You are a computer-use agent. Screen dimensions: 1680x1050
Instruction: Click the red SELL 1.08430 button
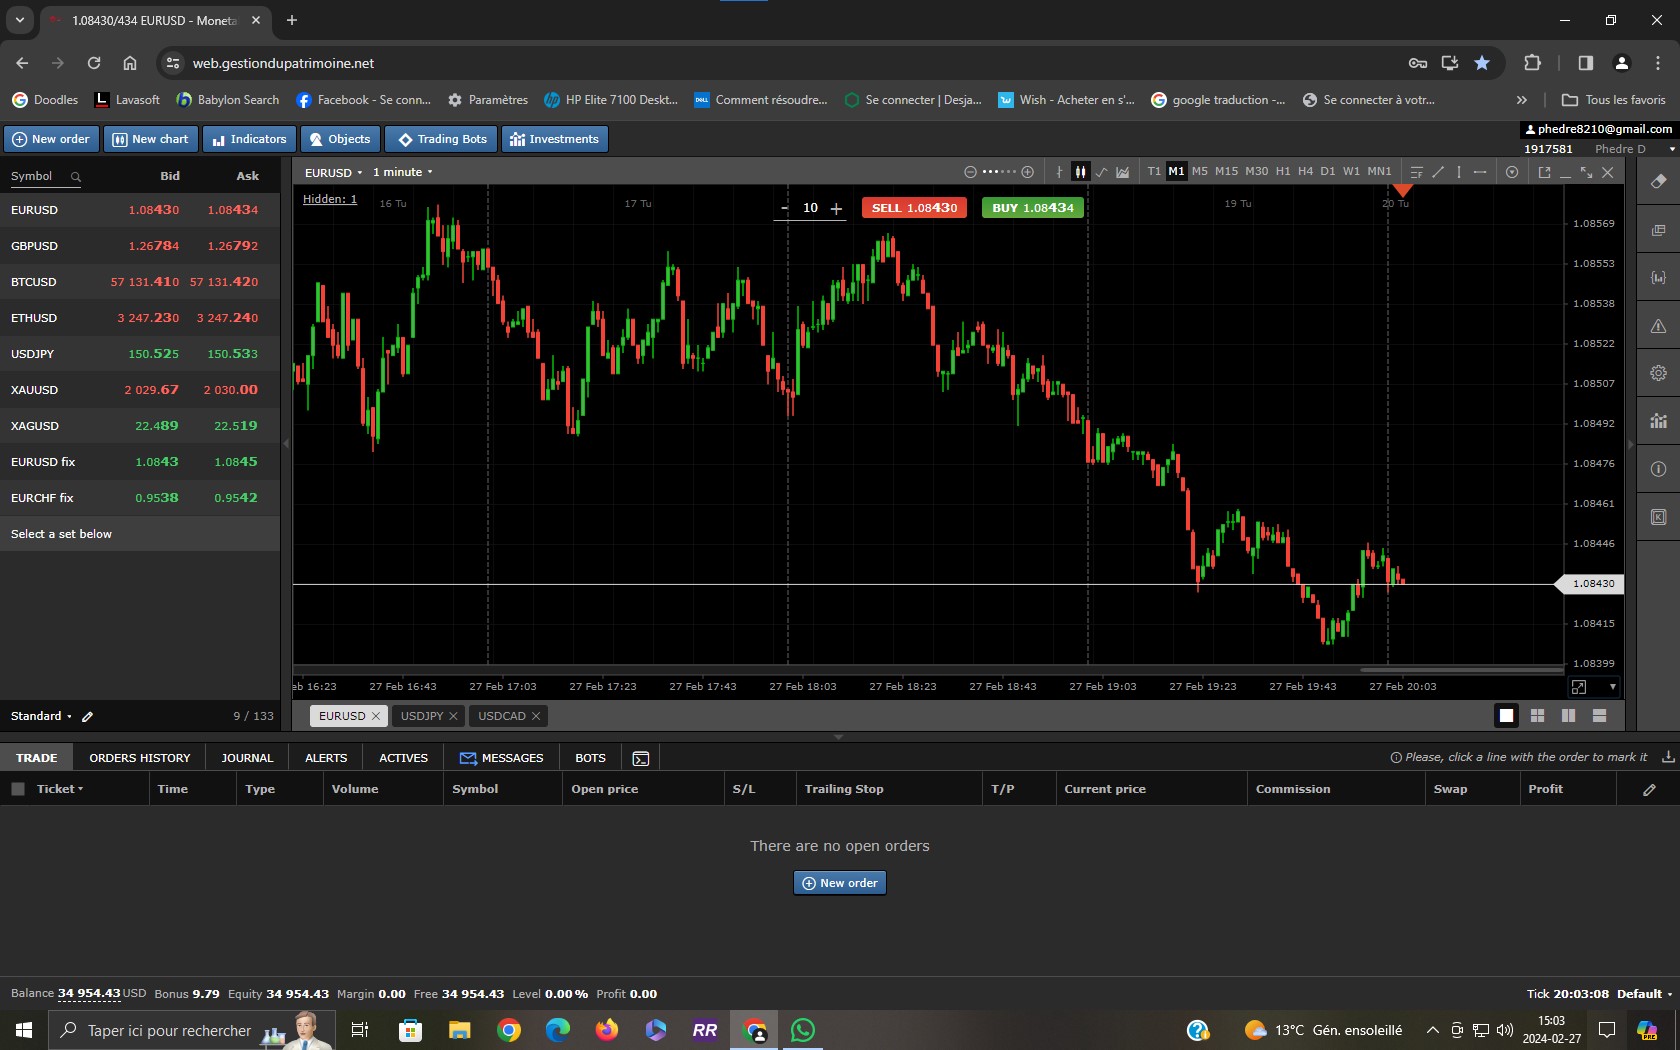click(914, 208)
